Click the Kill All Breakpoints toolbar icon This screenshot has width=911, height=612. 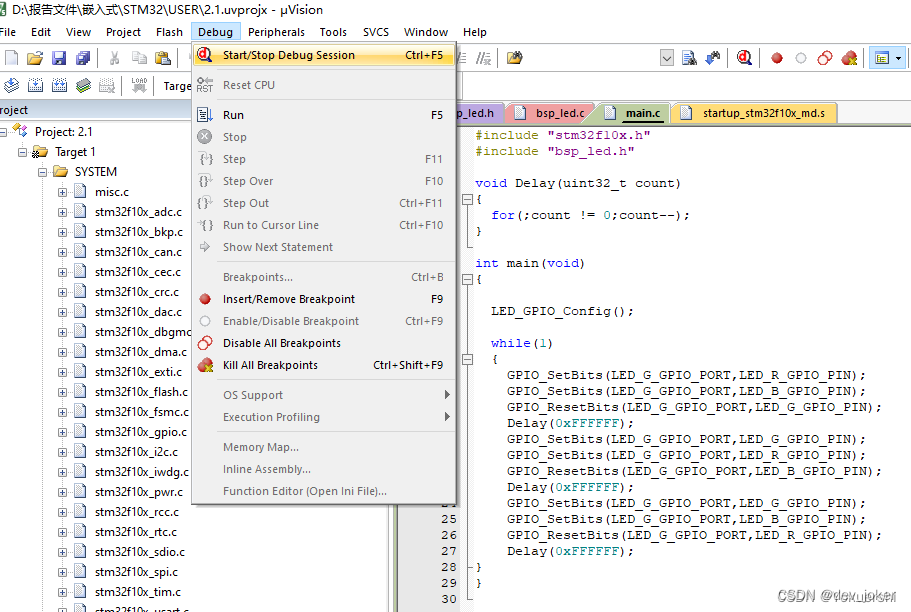pyautogui.click(x=849, y=58)
